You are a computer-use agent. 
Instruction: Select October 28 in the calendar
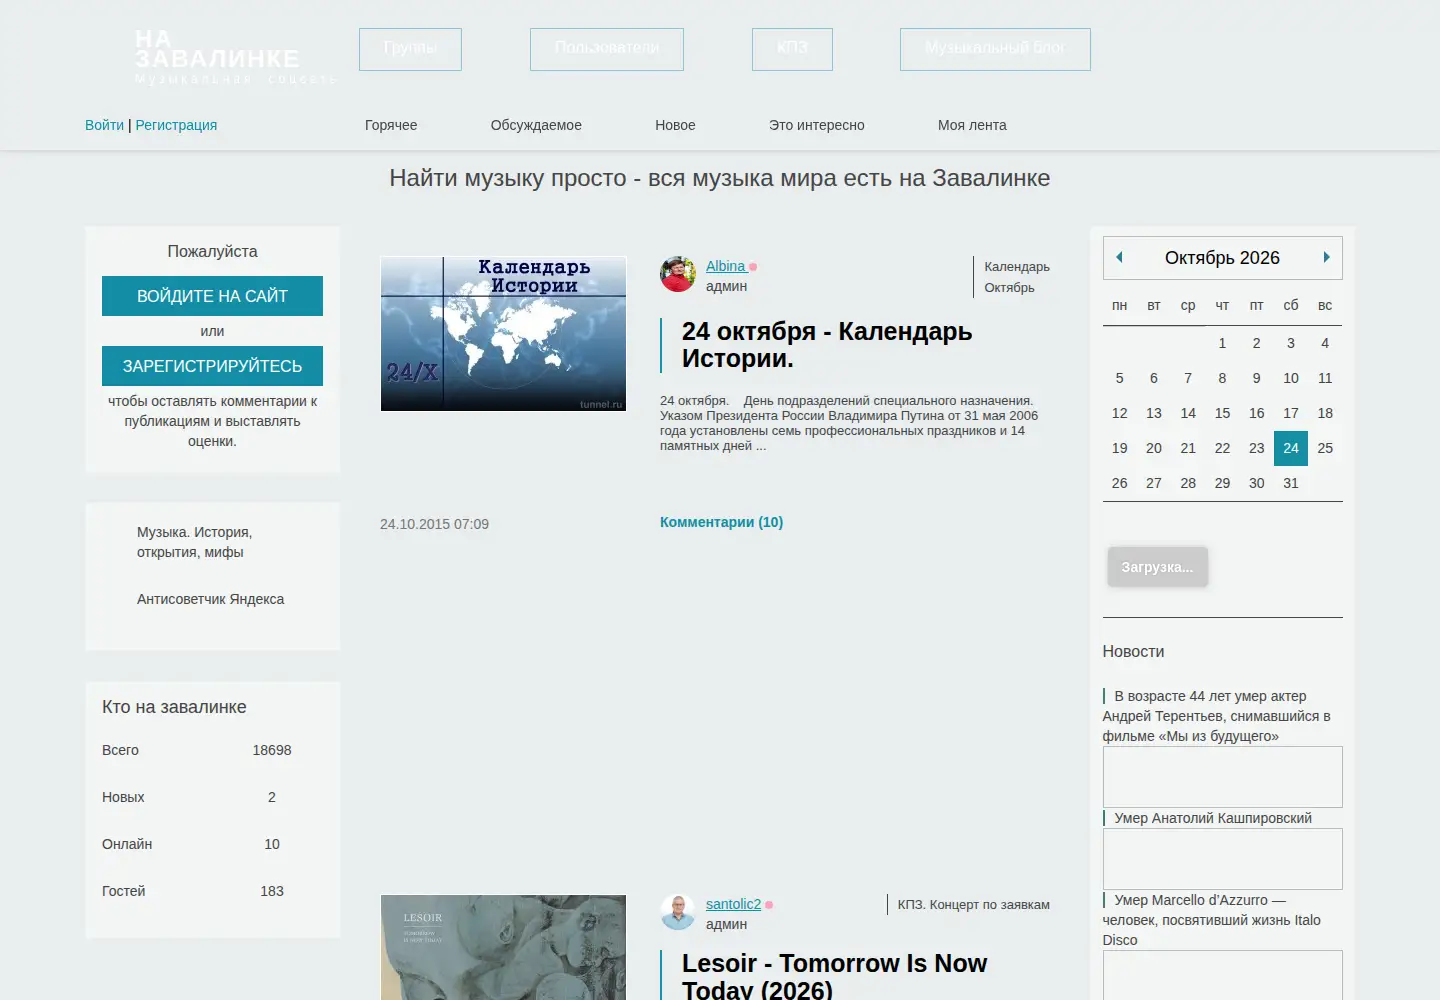[1188, 483]
